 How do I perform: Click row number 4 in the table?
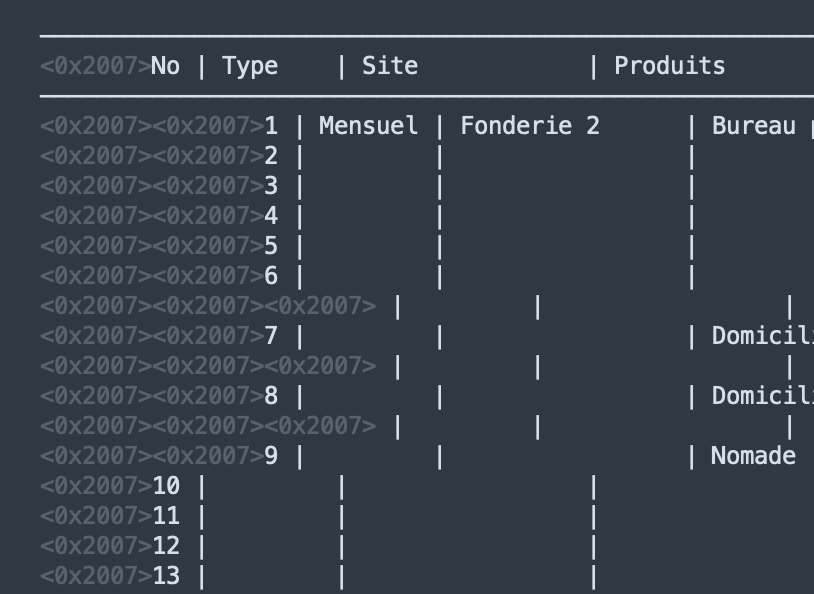[271, 216]
